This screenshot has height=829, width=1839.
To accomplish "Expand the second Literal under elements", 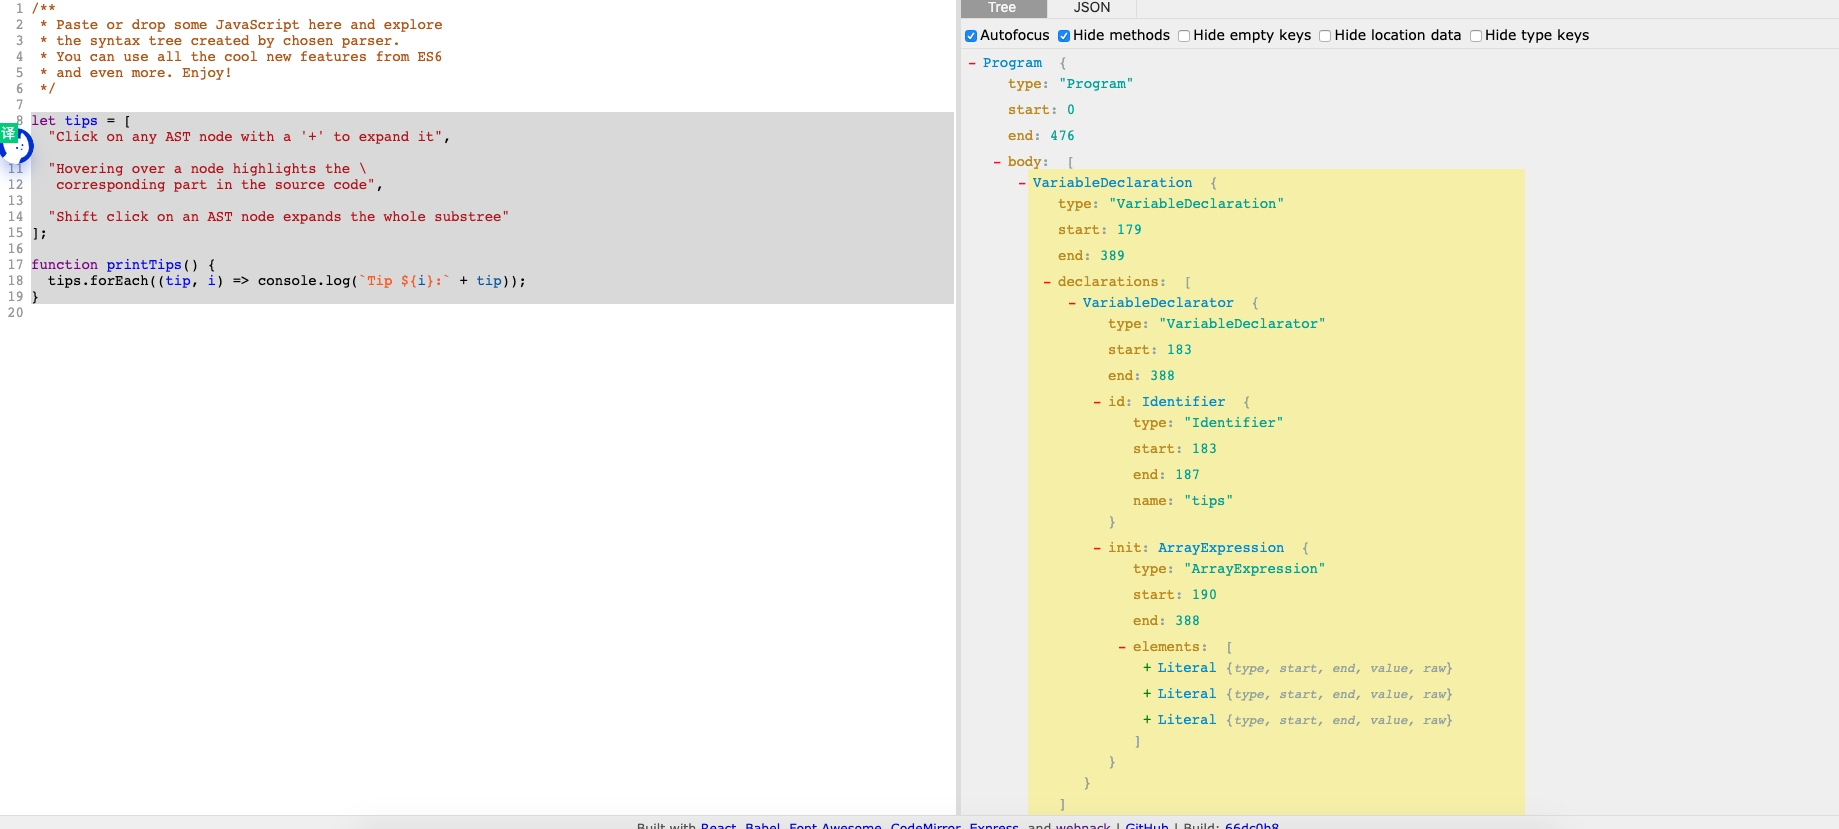I will point(1147,694).
